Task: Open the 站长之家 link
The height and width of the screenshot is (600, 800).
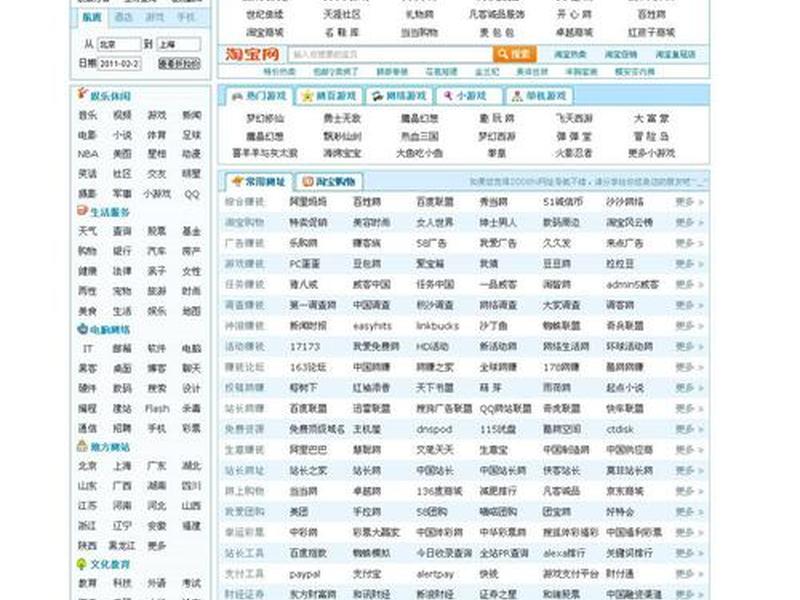Action: point(308,470)
